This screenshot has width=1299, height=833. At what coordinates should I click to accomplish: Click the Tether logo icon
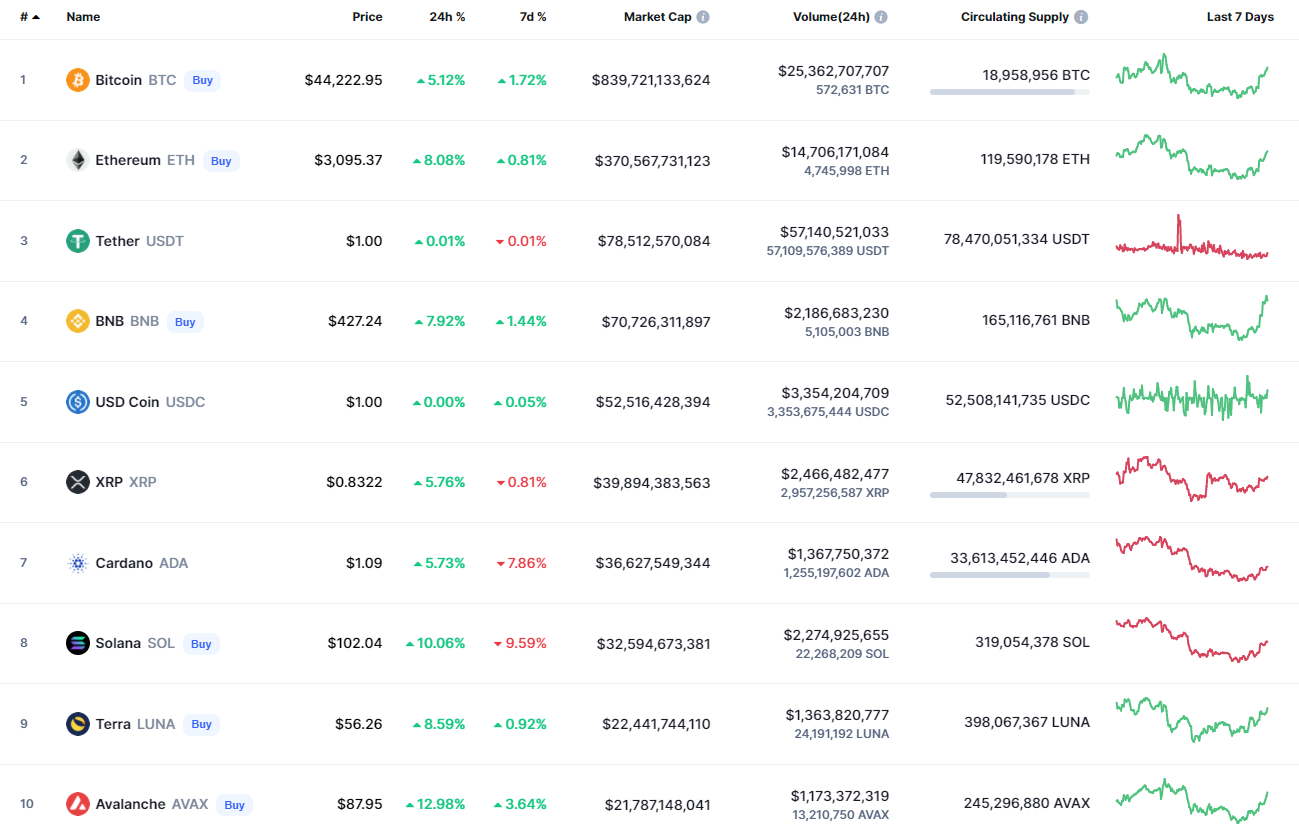click(78, 241)
